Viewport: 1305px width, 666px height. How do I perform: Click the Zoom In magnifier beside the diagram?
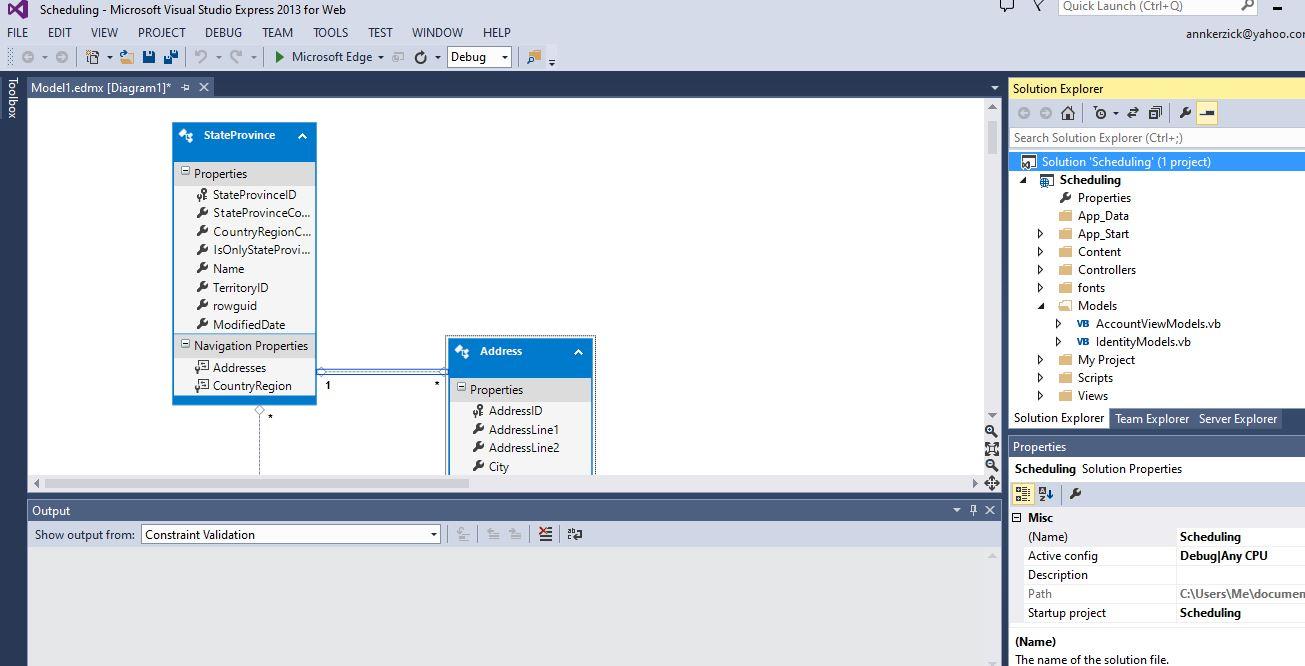[x=991, y=430]
